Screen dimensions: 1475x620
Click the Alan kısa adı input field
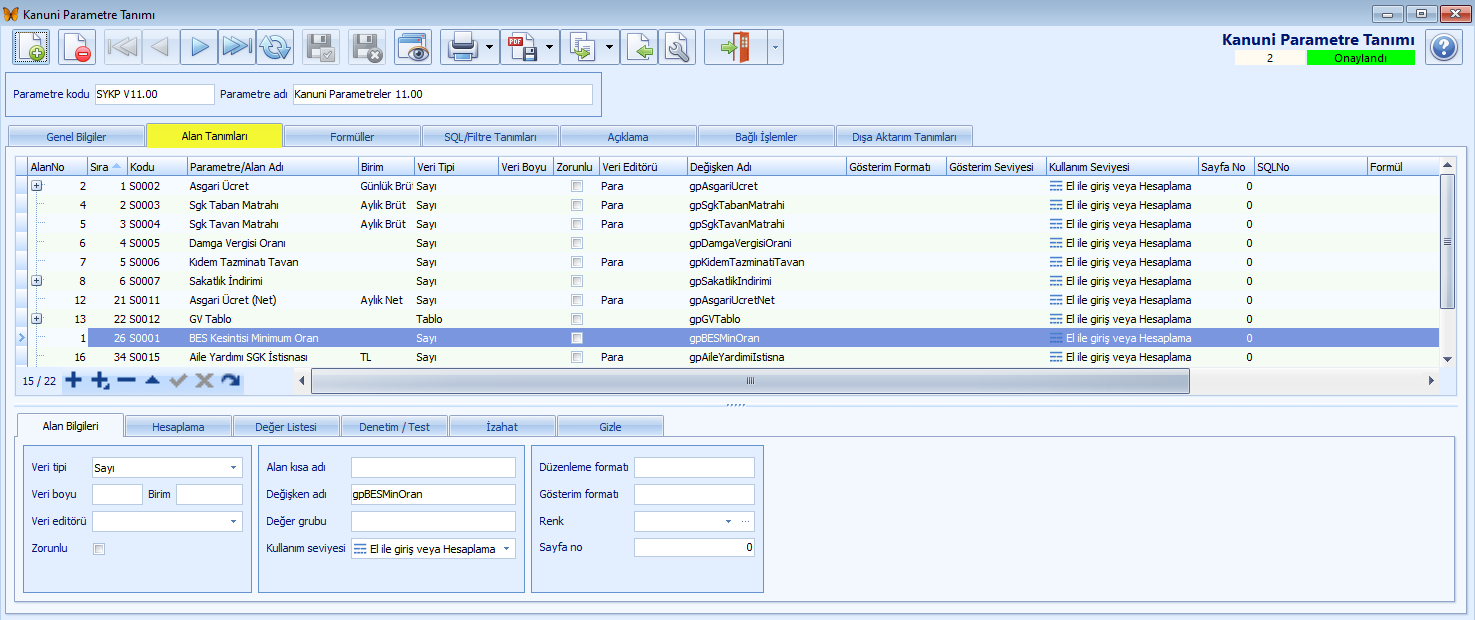433,467
